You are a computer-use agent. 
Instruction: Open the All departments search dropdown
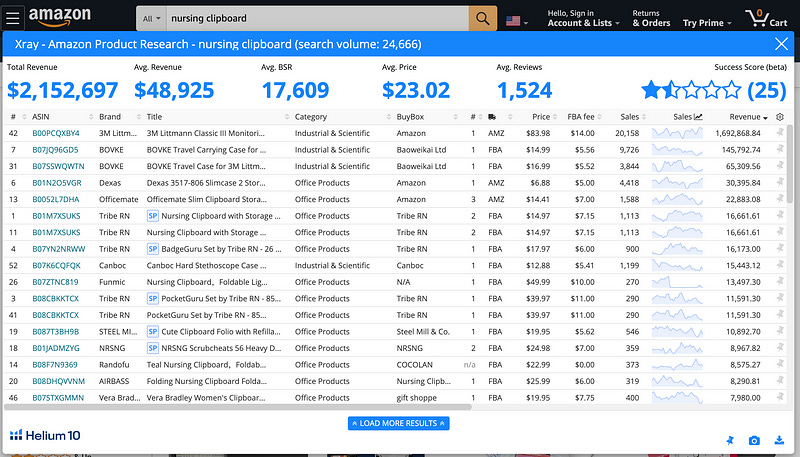[152, 18]
